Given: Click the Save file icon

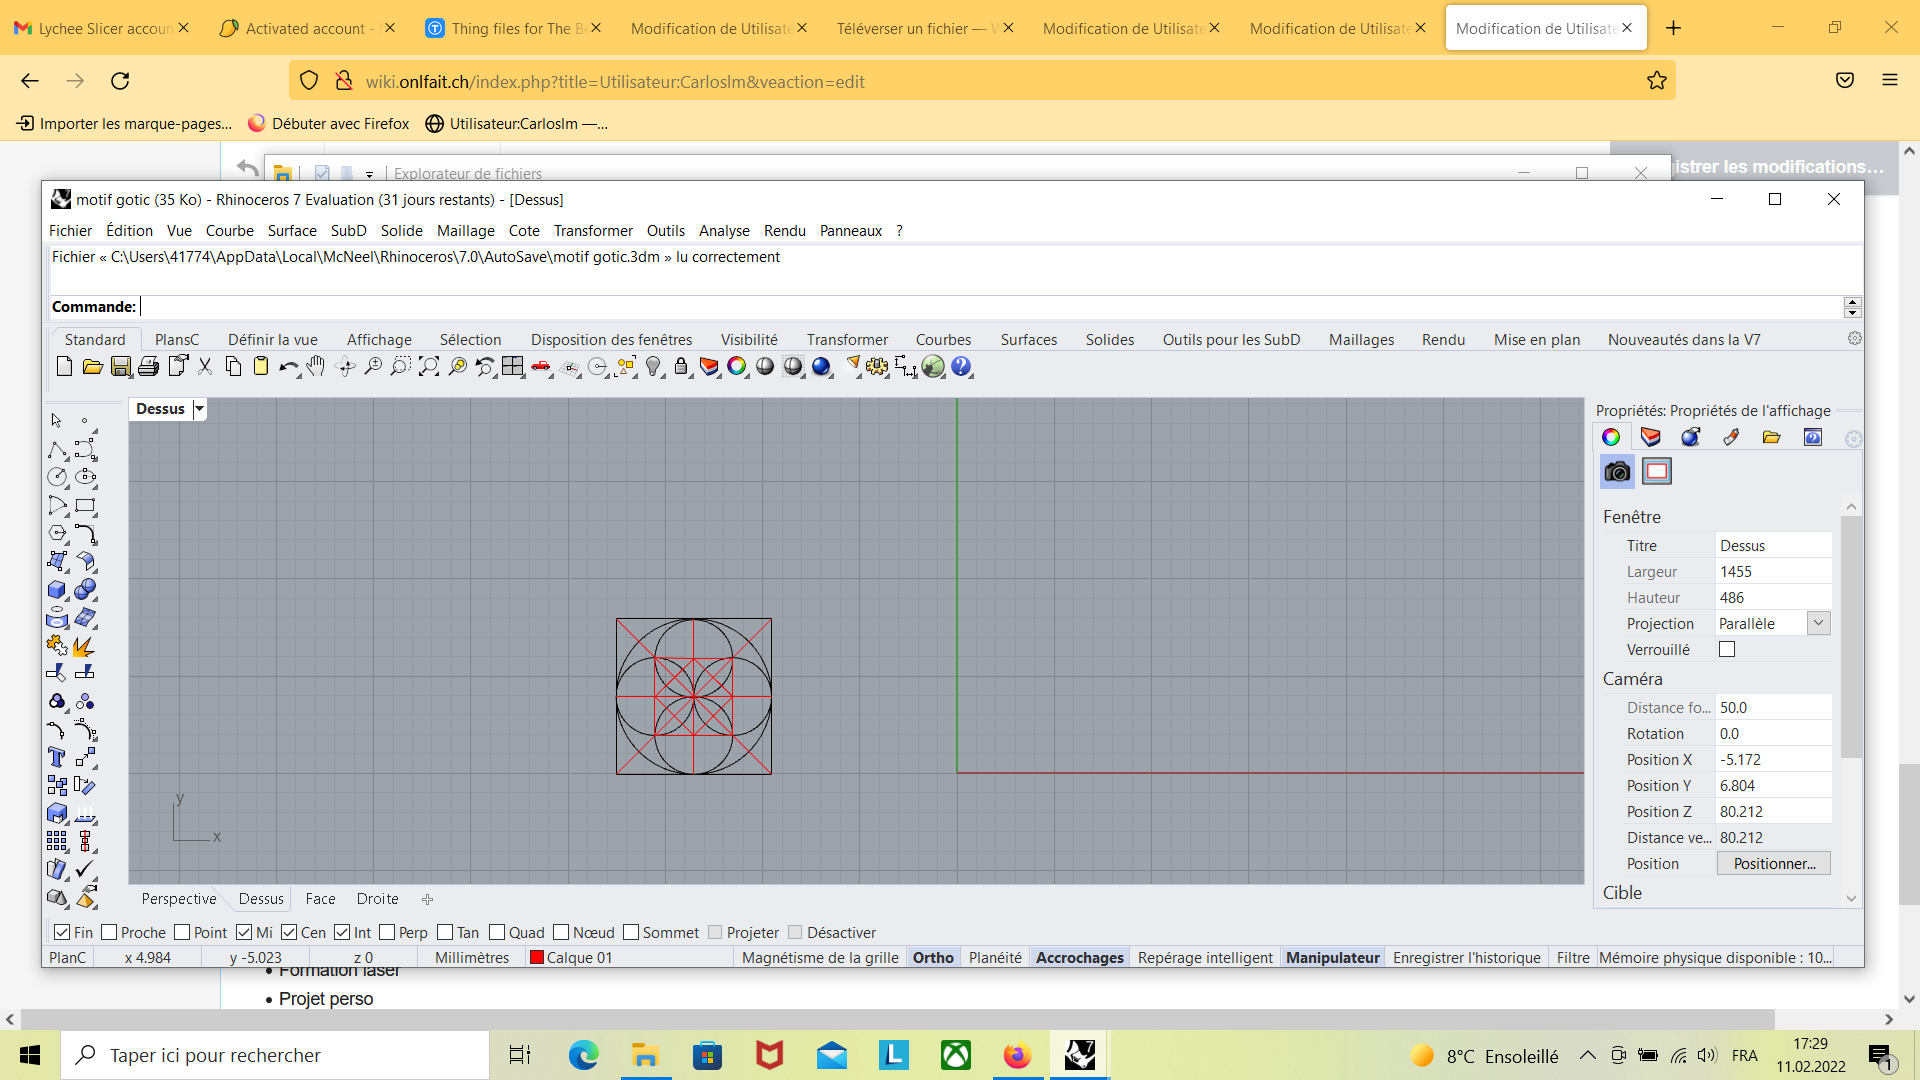Looking at the screenshot, I should point(120,367).
